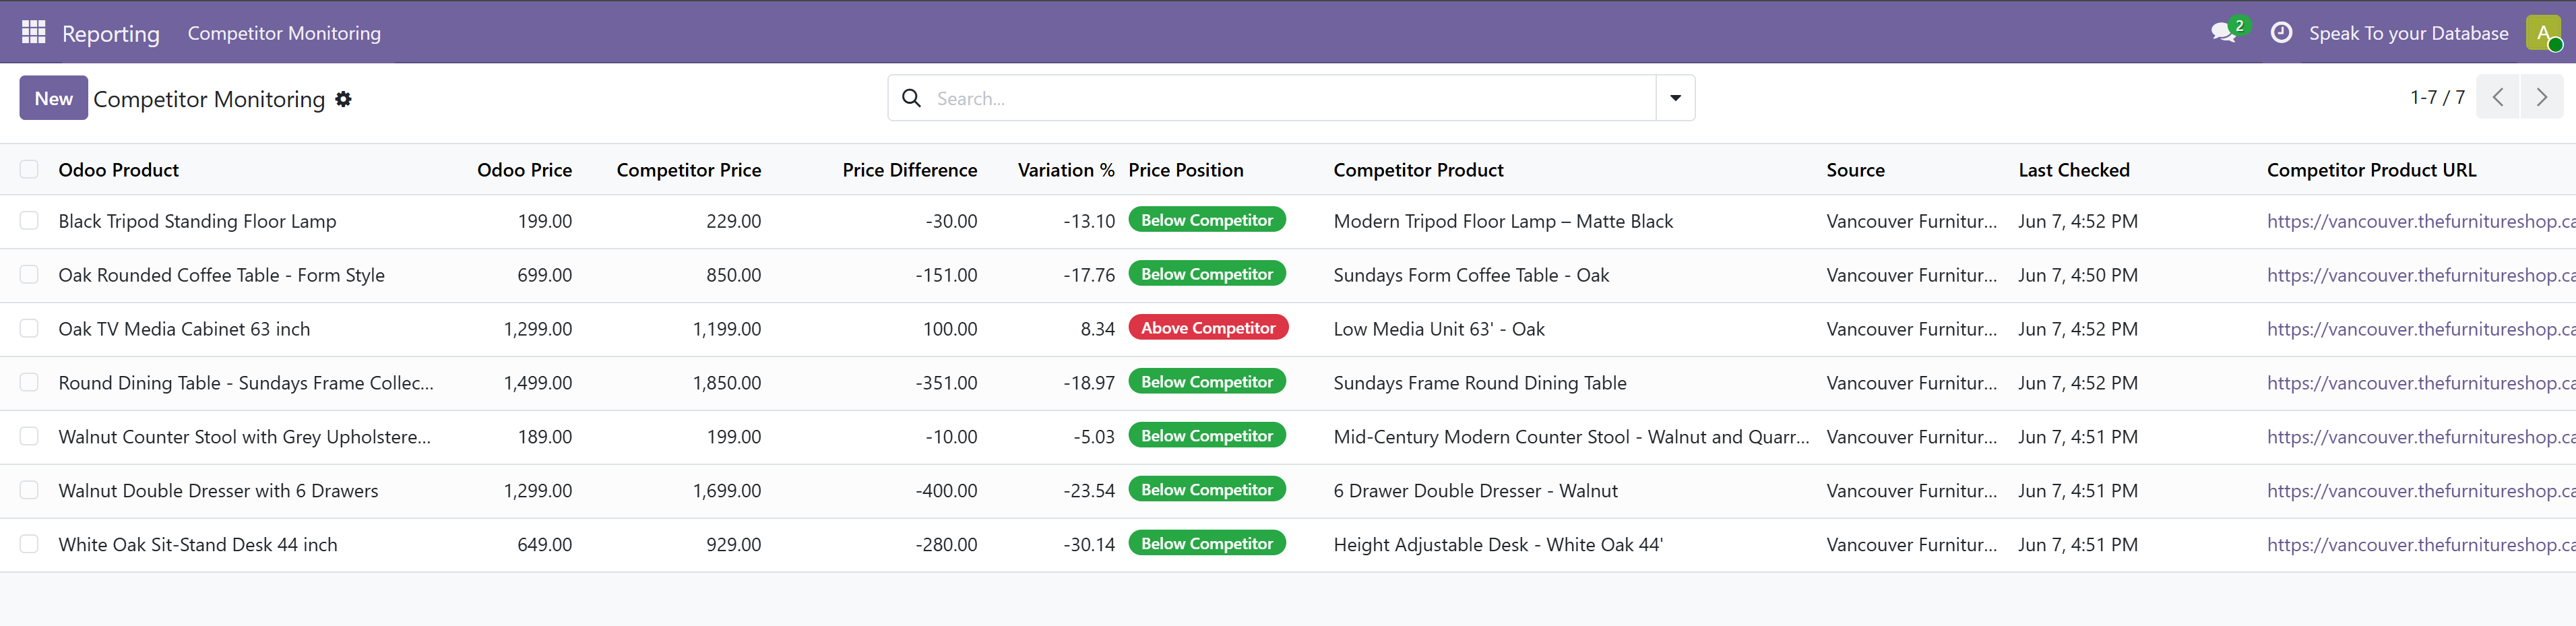Check the Oak TV Media Cabinet row
Screen dimensions: 2576x626
pyautogui.click(x=29, y=328)
